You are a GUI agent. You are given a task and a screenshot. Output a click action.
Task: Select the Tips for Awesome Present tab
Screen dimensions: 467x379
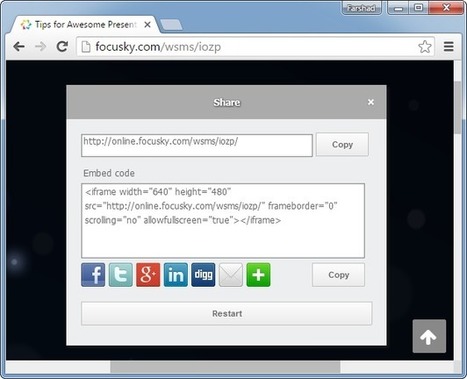85,24
